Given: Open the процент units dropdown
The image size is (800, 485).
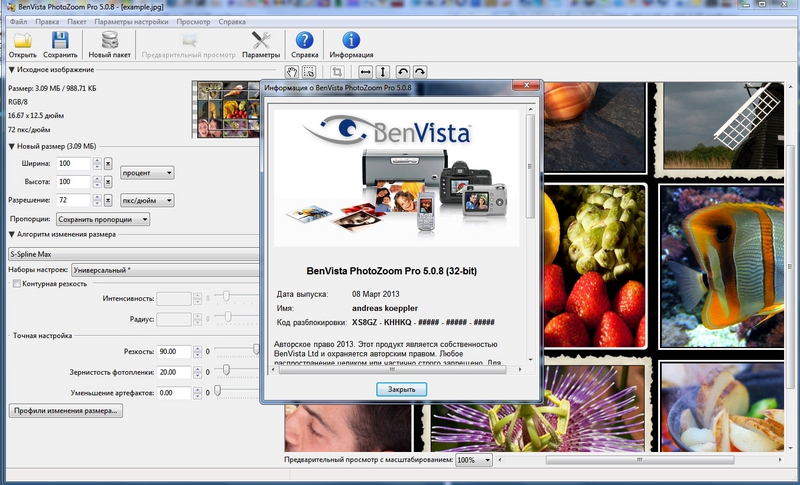Looking at the screenshot, I should click(x=147, y=173).
